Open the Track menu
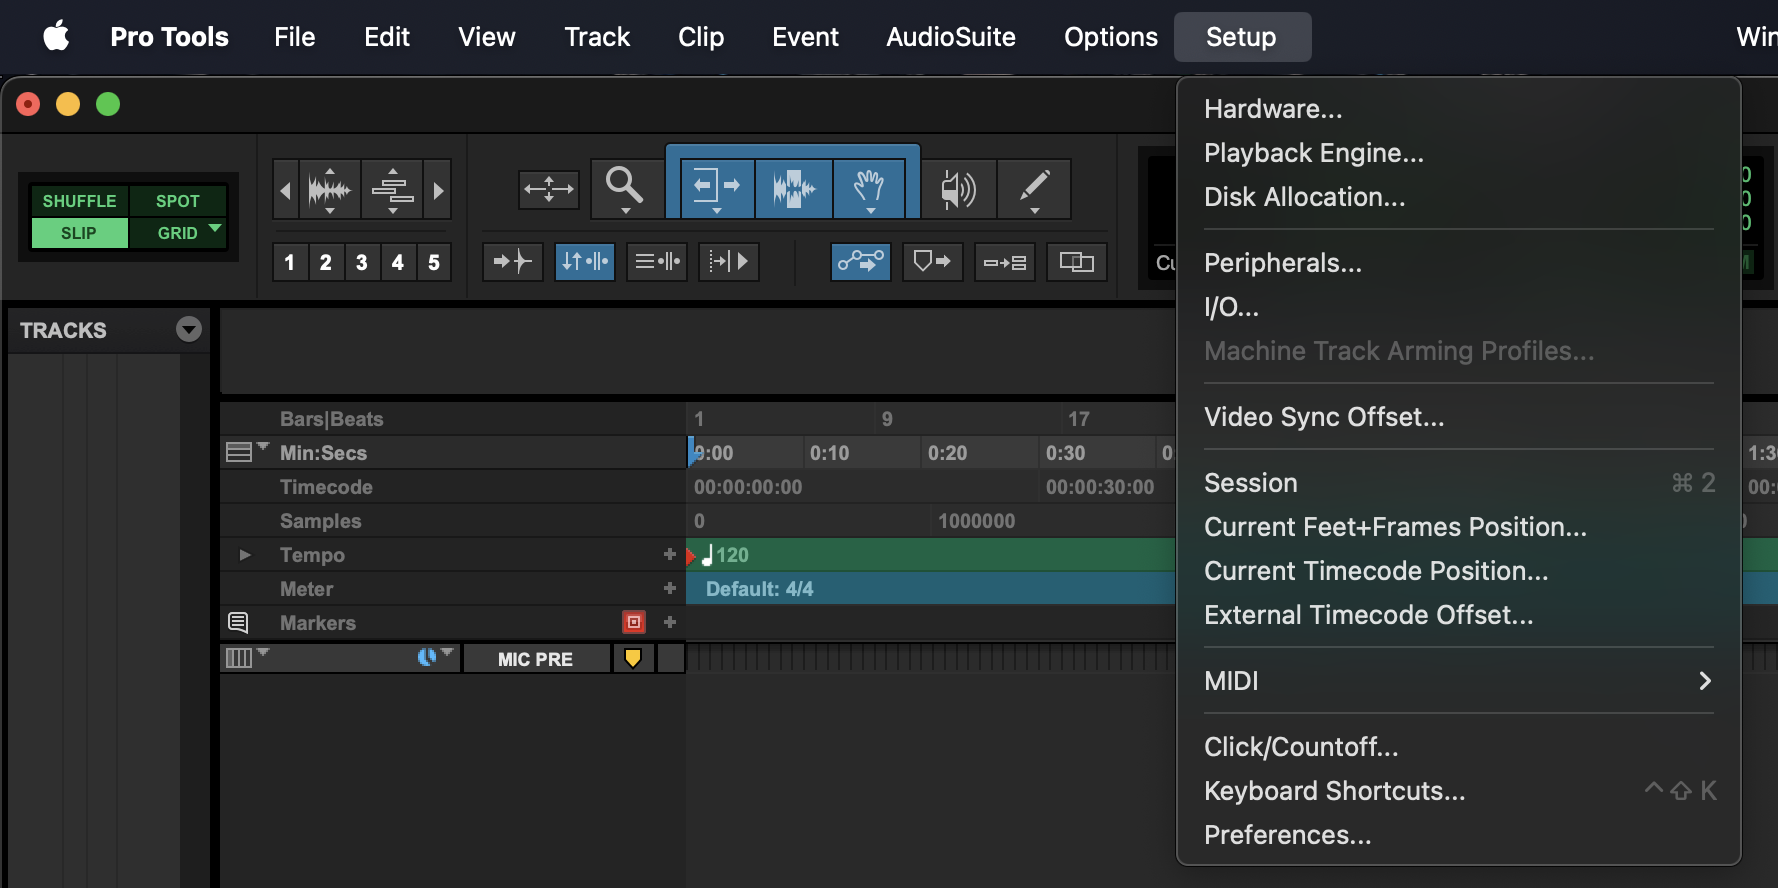The width and height of the screenshot is (1778, 888). 597,37
